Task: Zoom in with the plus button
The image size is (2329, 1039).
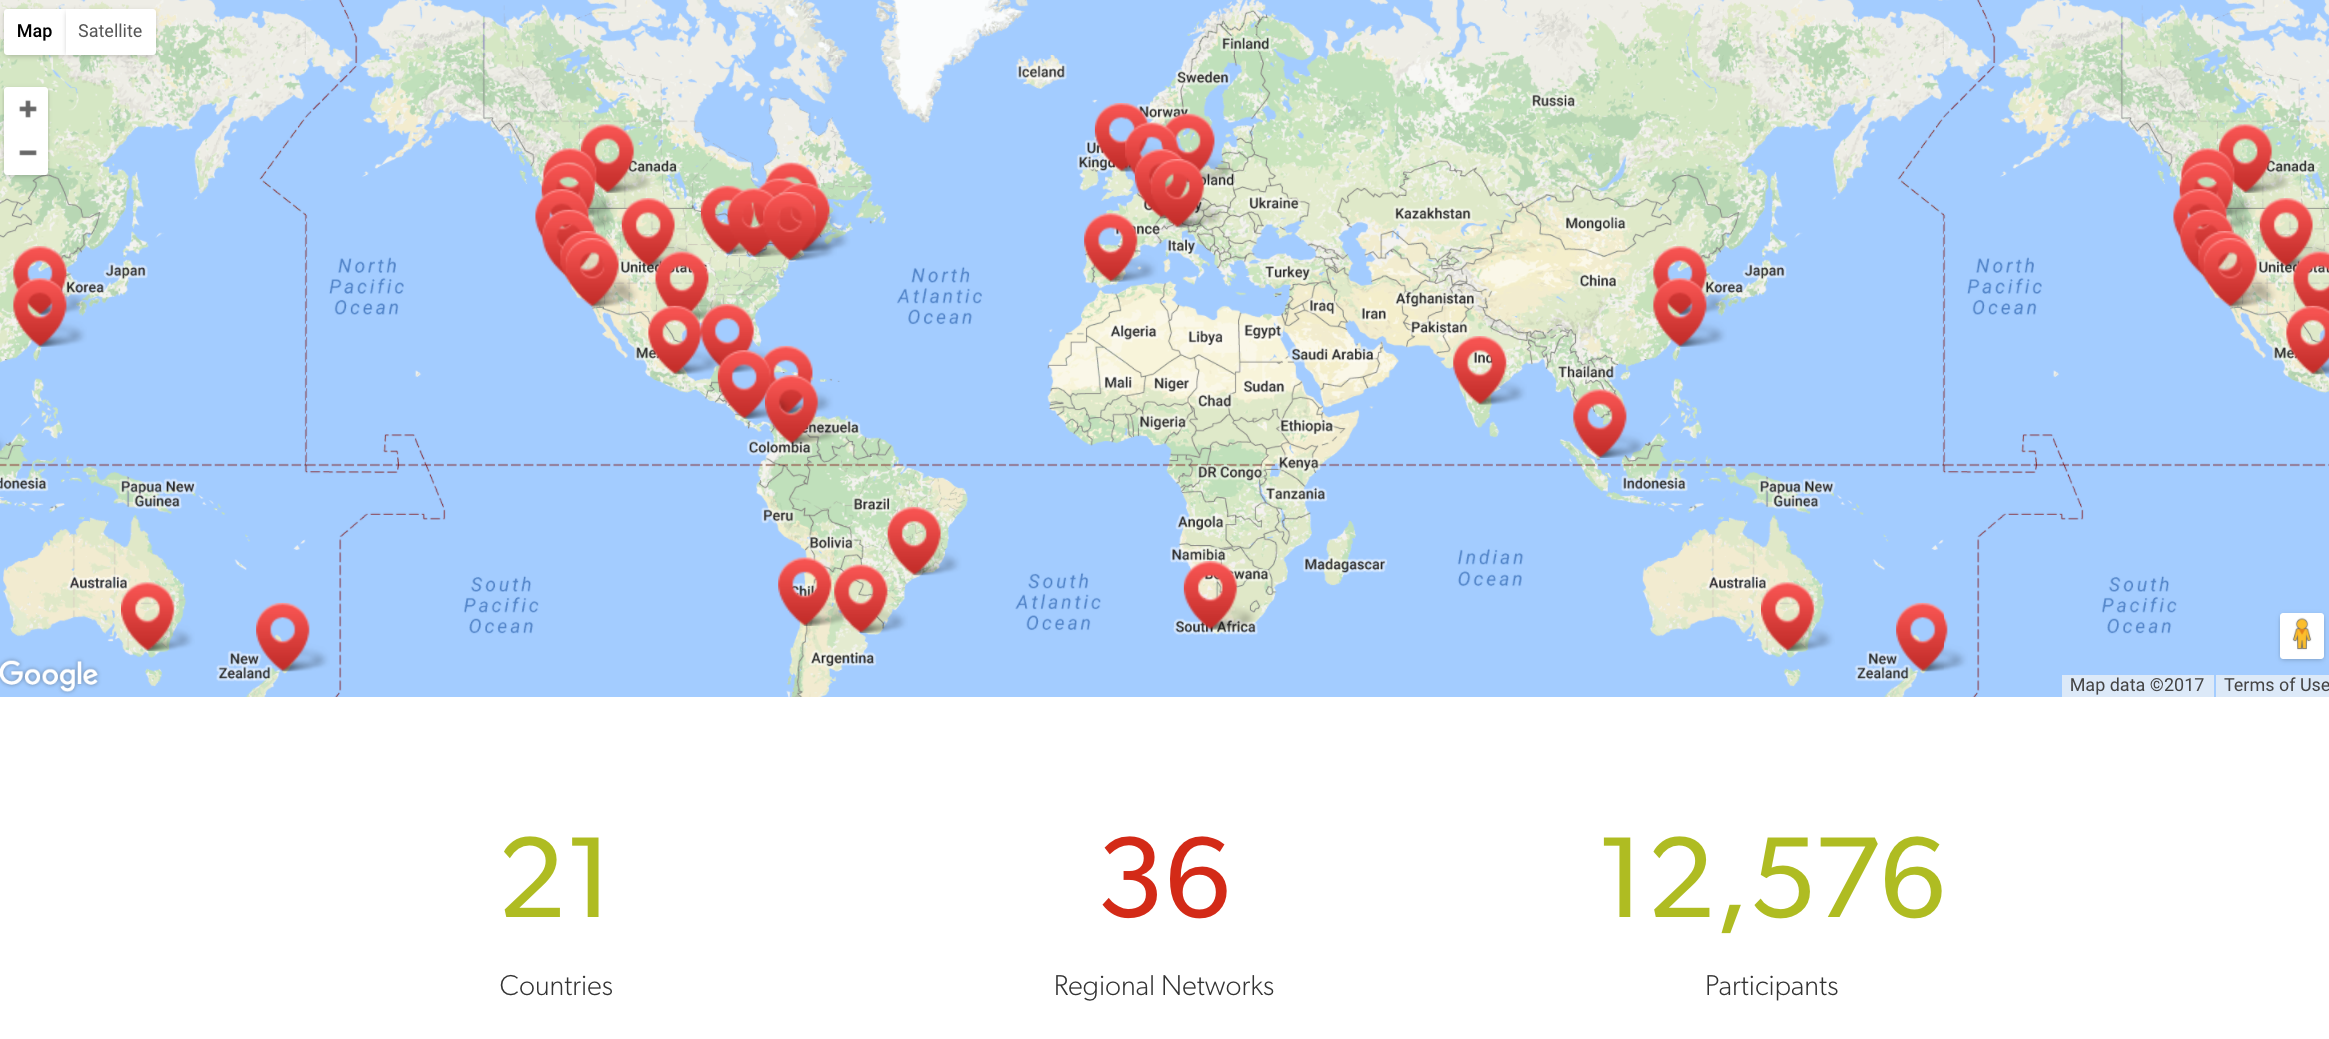Action: [27, 109]
